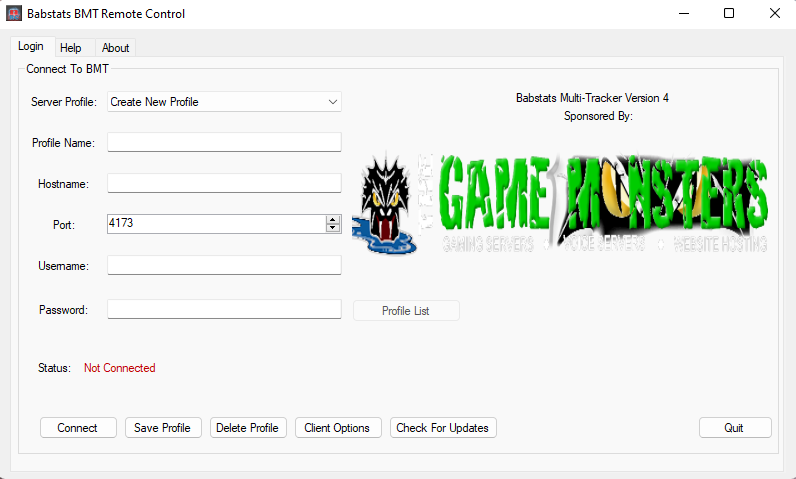Click the Quit button
Viewport: 796px width, 479px height.
click(x=735, y=428)
